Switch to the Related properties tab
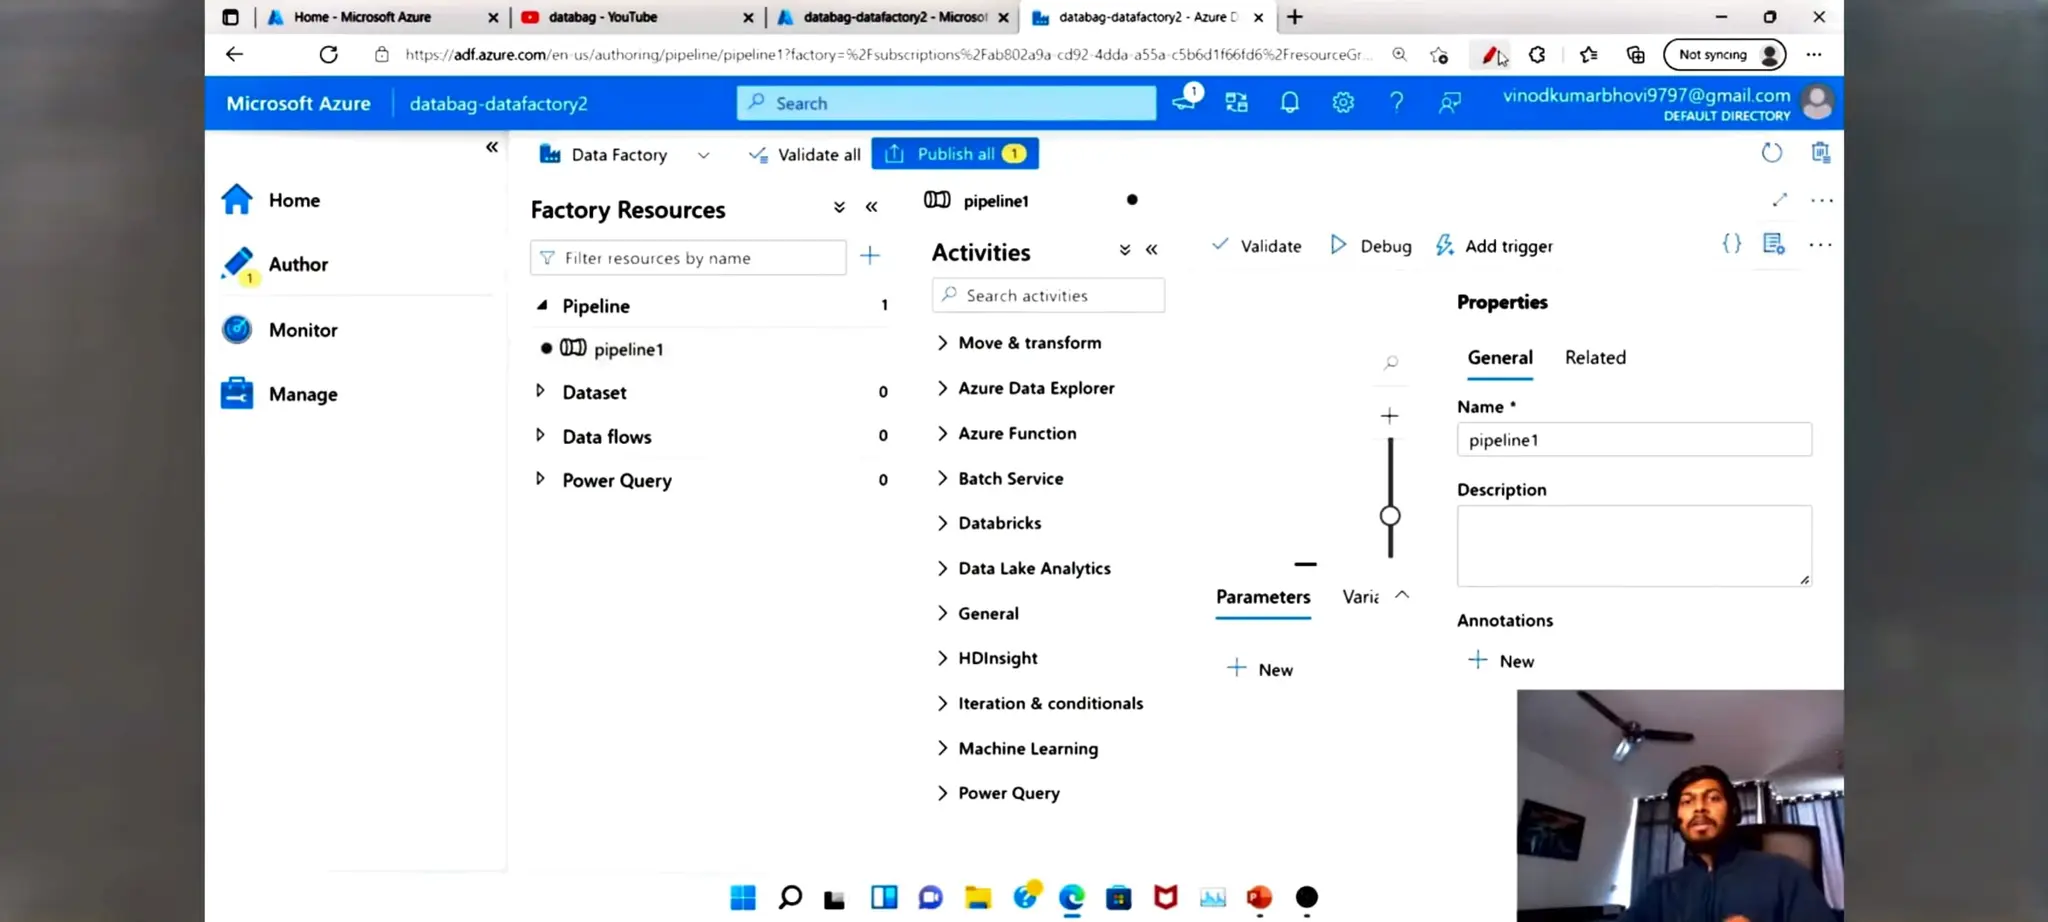The image size is (2048, 922). (1595, 357)
